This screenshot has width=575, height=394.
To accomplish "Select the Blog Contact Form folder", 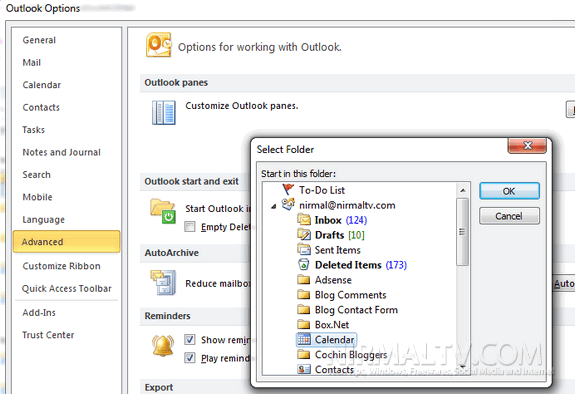I will (x=356, y=310).
